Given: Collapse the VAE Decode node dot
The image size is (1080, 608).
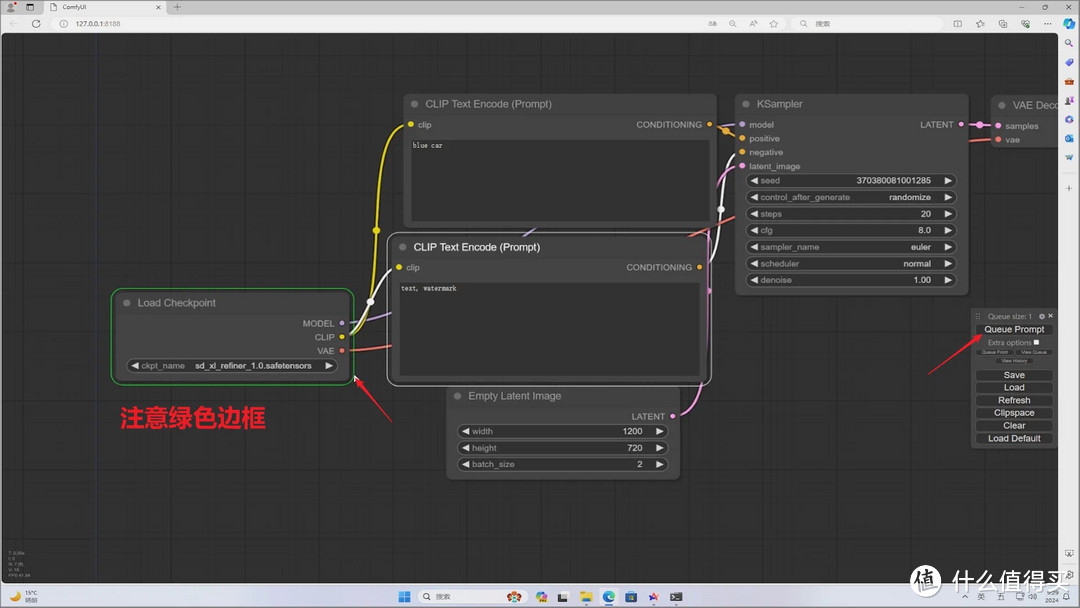Looking at the screenshot, I should point(1002,105).
